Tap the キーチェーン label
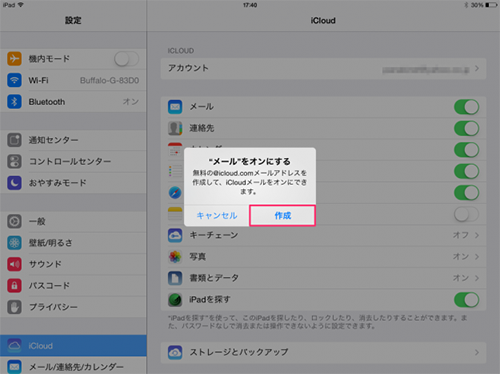500x374 pixels. [x=214, y=235]
